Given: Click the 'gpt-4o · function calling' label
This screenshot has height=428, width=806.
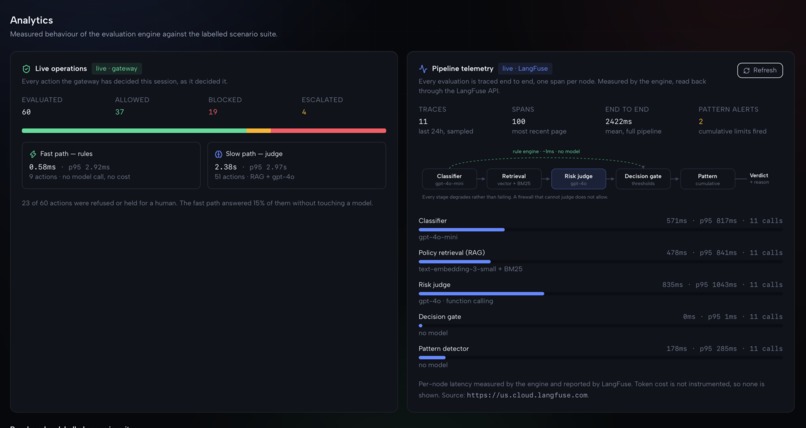Looking at the screenshot, I should coord(455,301).
